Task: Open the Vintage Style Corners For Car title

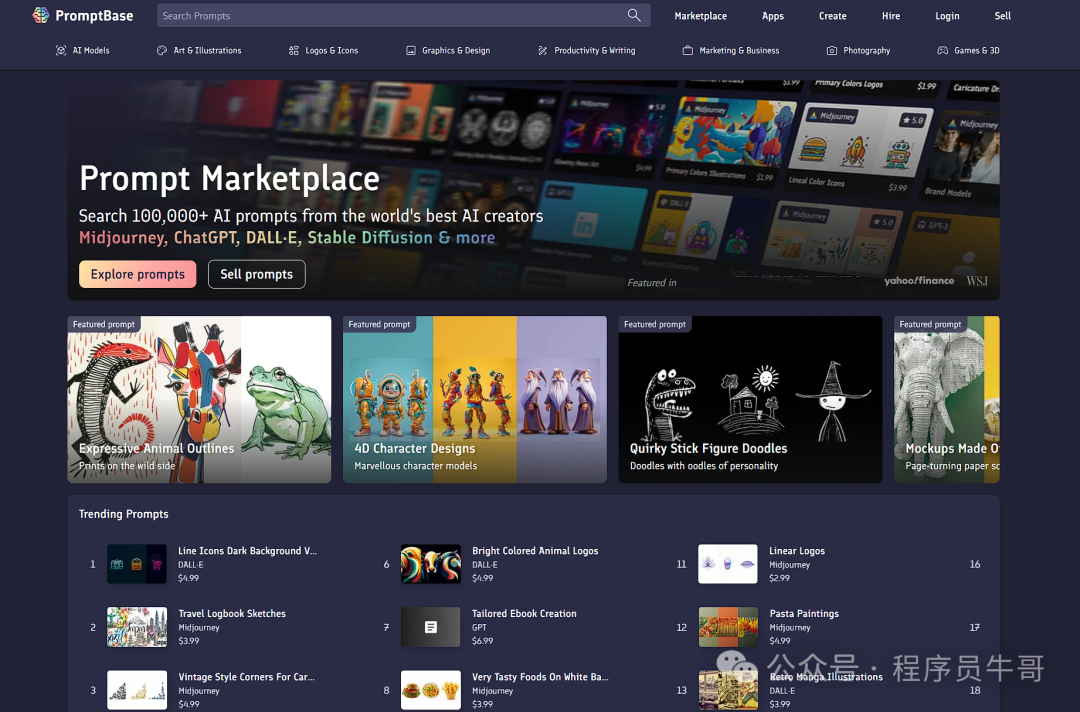Action: 246,677
